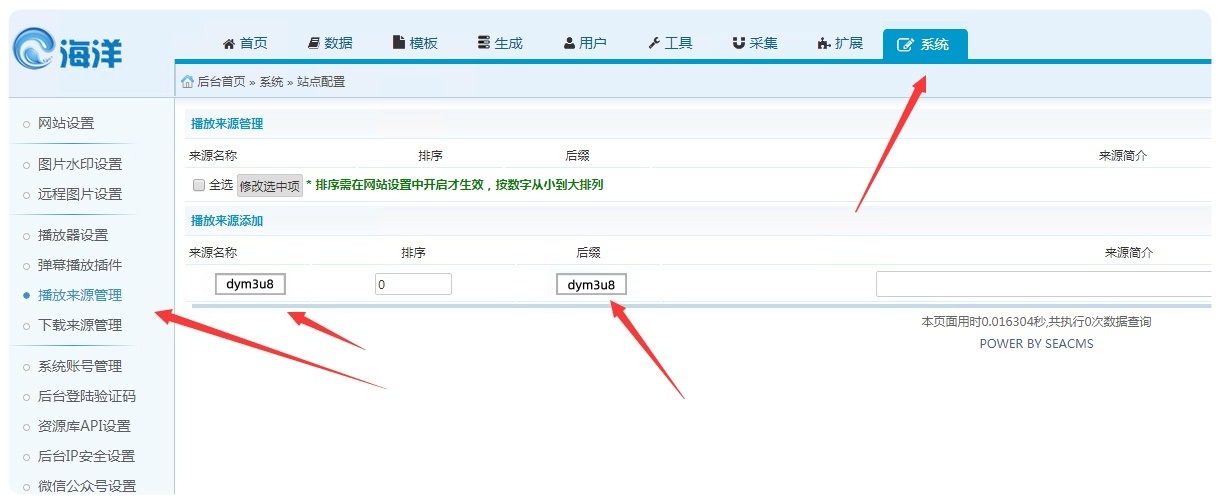This screenshot has width=1220, height=504.
Task: Open the 生成 generate tab
Action: point(500,44)
